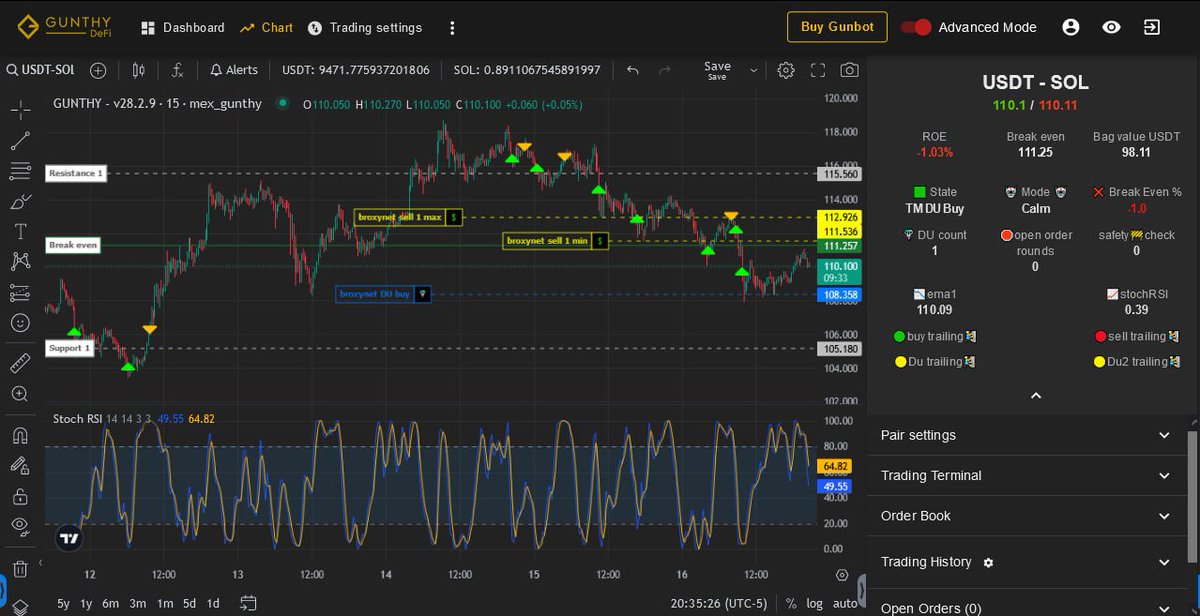Expand the Pair settings section

pyautogui.click(x=1026, y=435)
